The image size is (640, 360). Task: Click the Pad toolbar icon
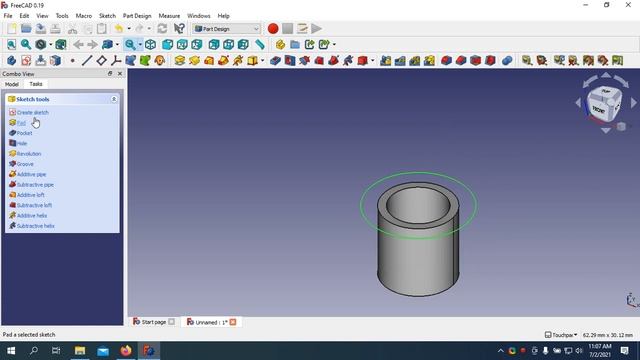point(180,61)
